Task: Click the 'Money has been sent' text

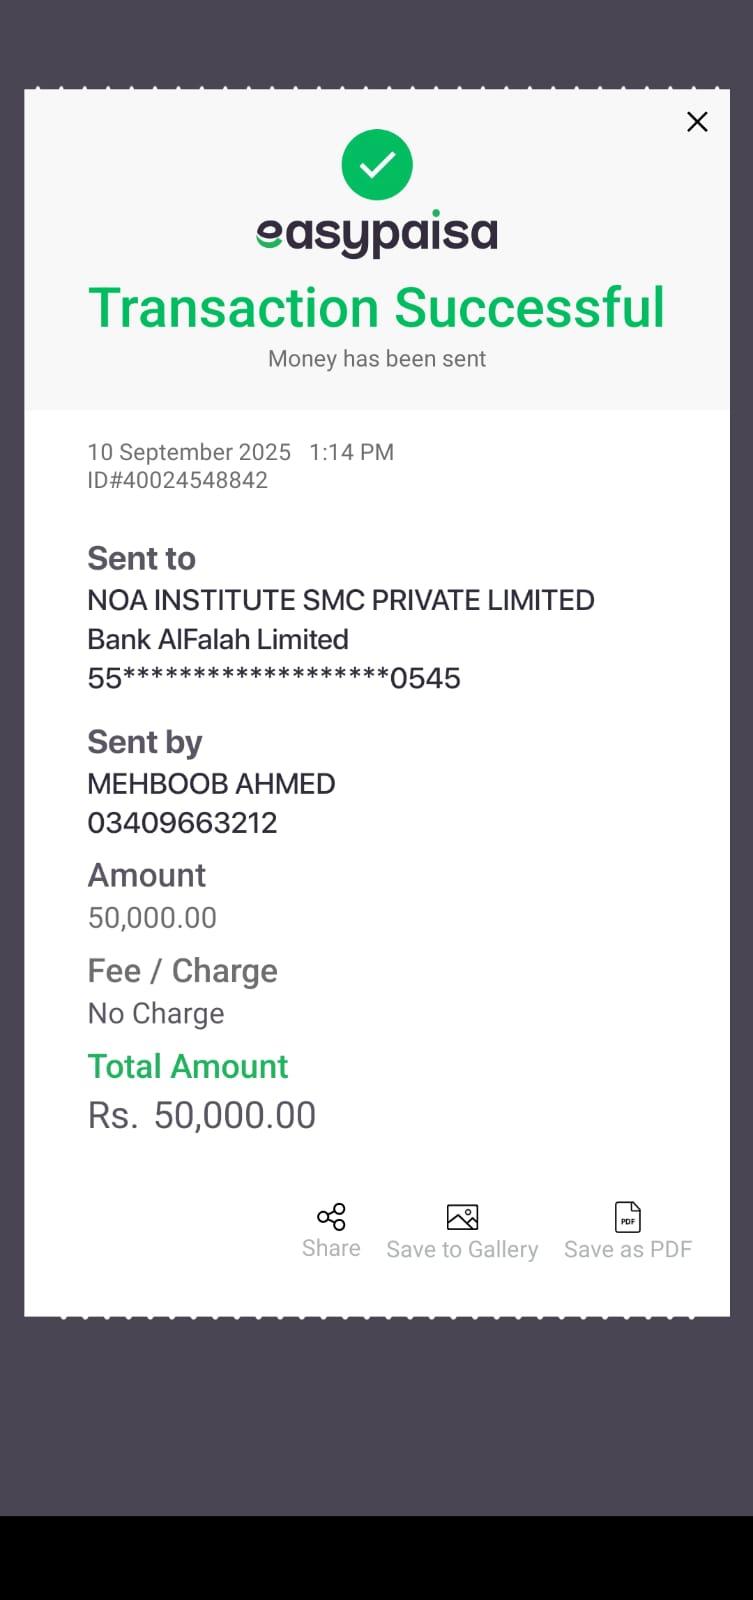Action: 377,359
